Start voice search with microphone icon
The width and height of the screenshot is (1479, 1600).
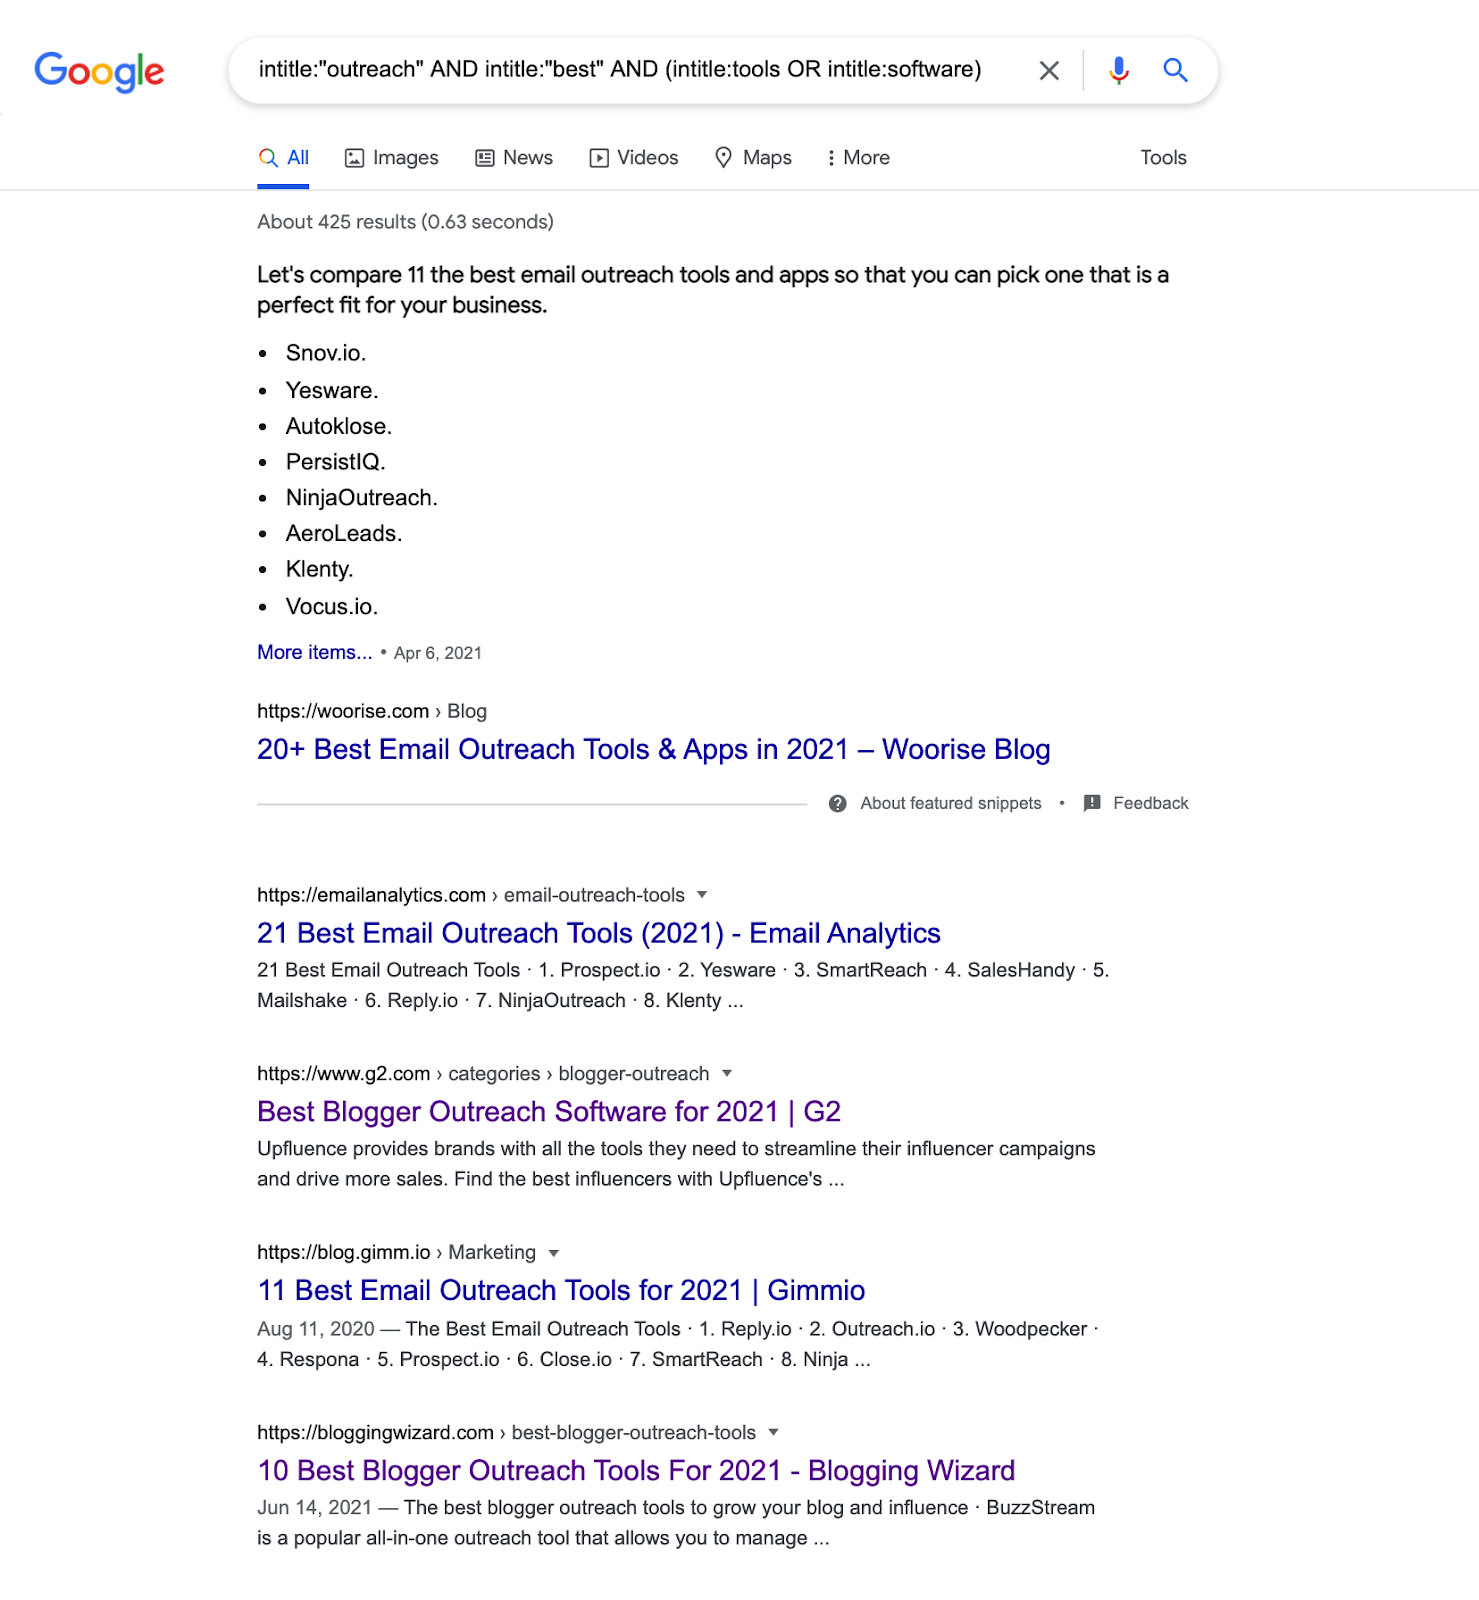1119,70
